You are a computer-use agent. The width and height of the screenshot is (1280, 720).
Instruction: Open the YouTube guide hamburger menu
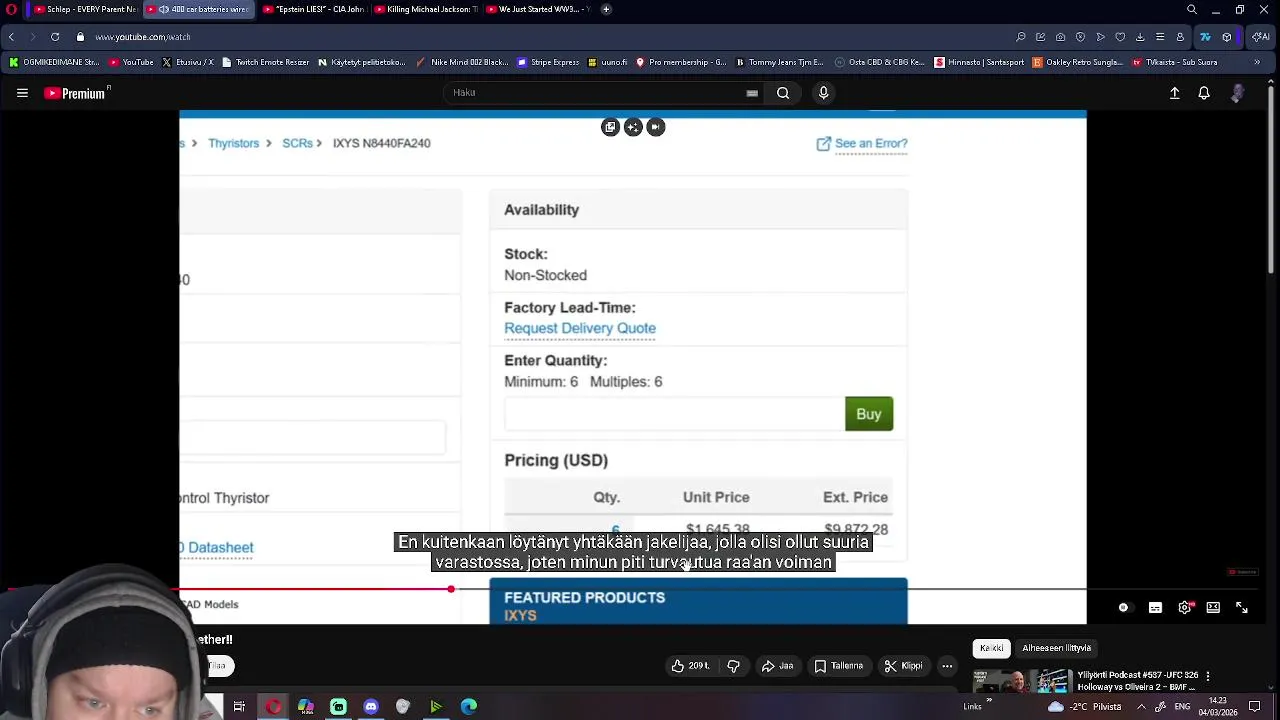tap(22, 93)
